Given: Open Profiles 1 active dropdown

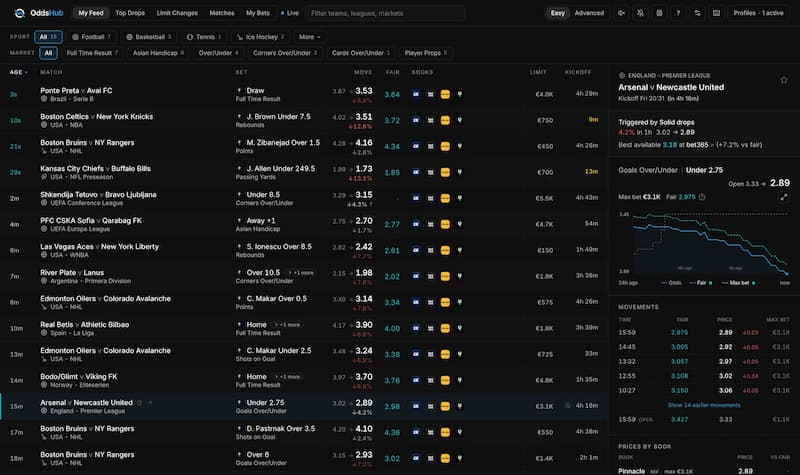Looking at the screenshot, I should click(x=758, y=13).
